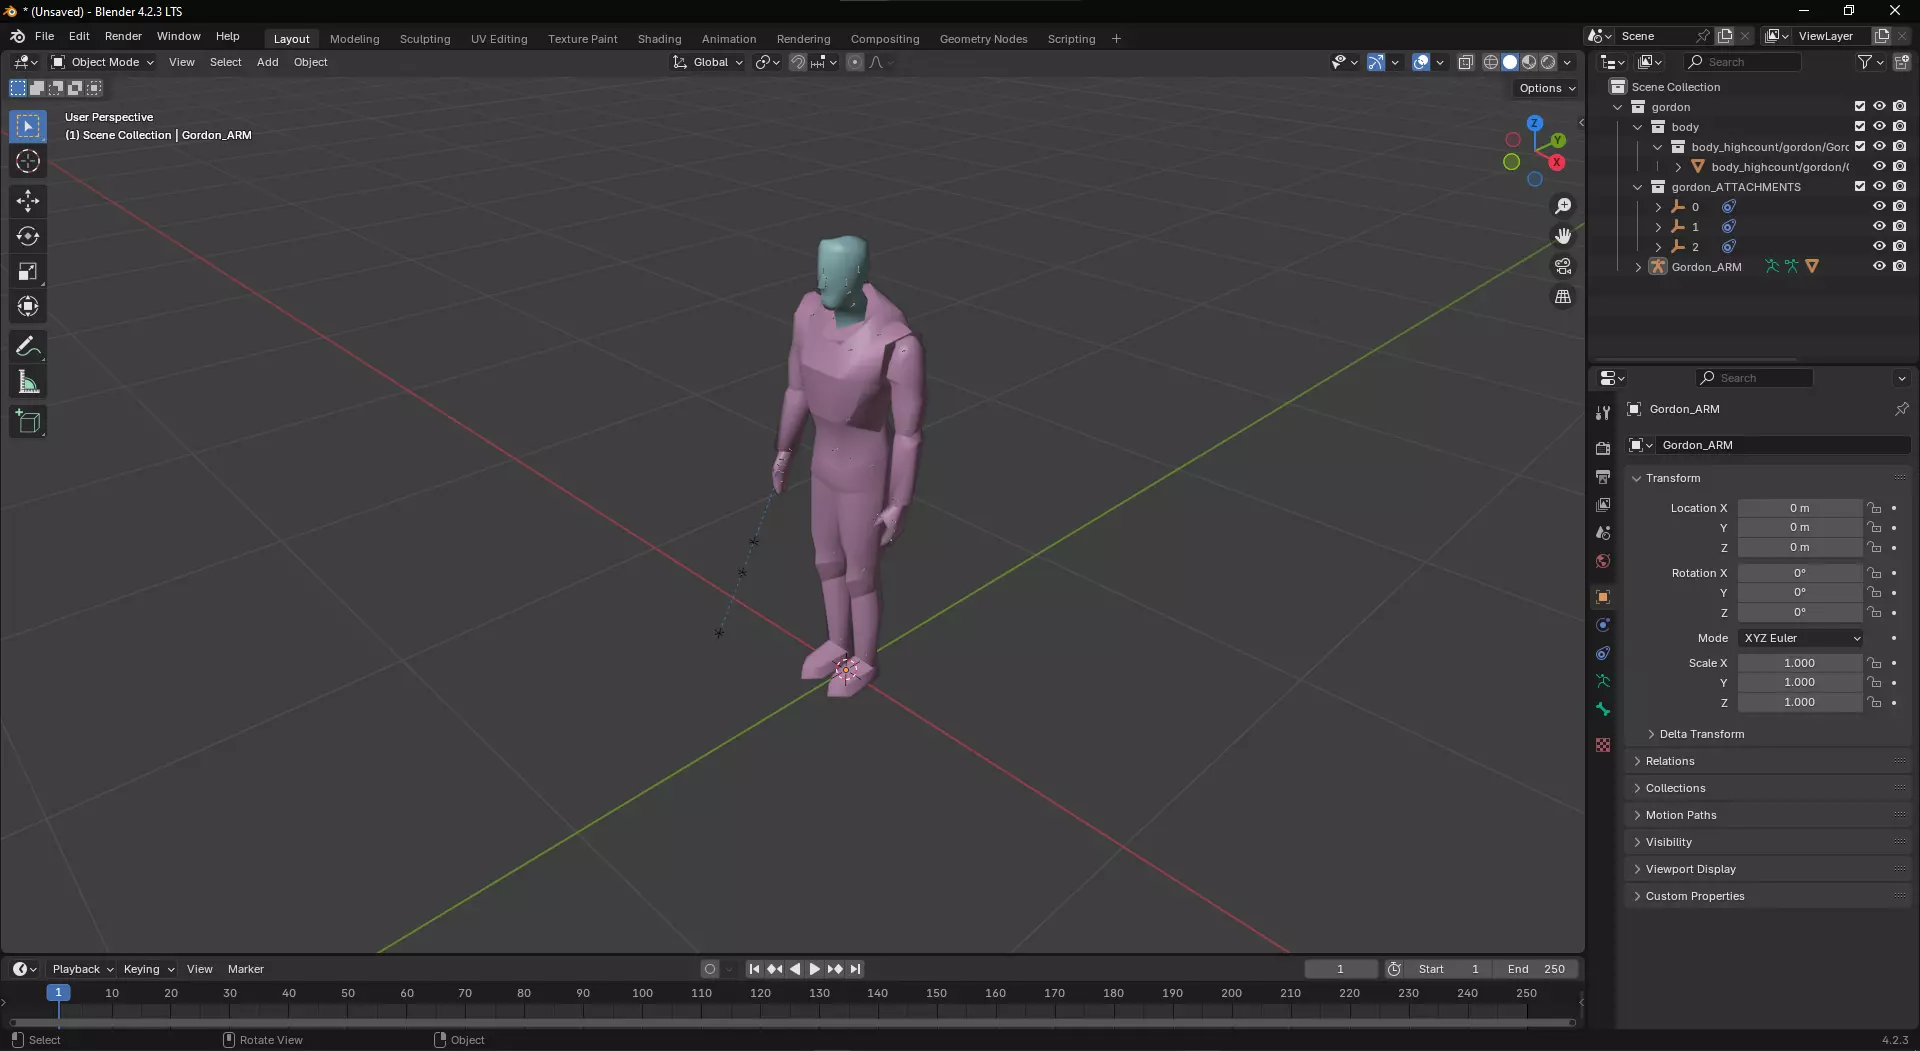The image size is (1920, 1051).
Task: Open the Render menu
Action: [123, 36]
